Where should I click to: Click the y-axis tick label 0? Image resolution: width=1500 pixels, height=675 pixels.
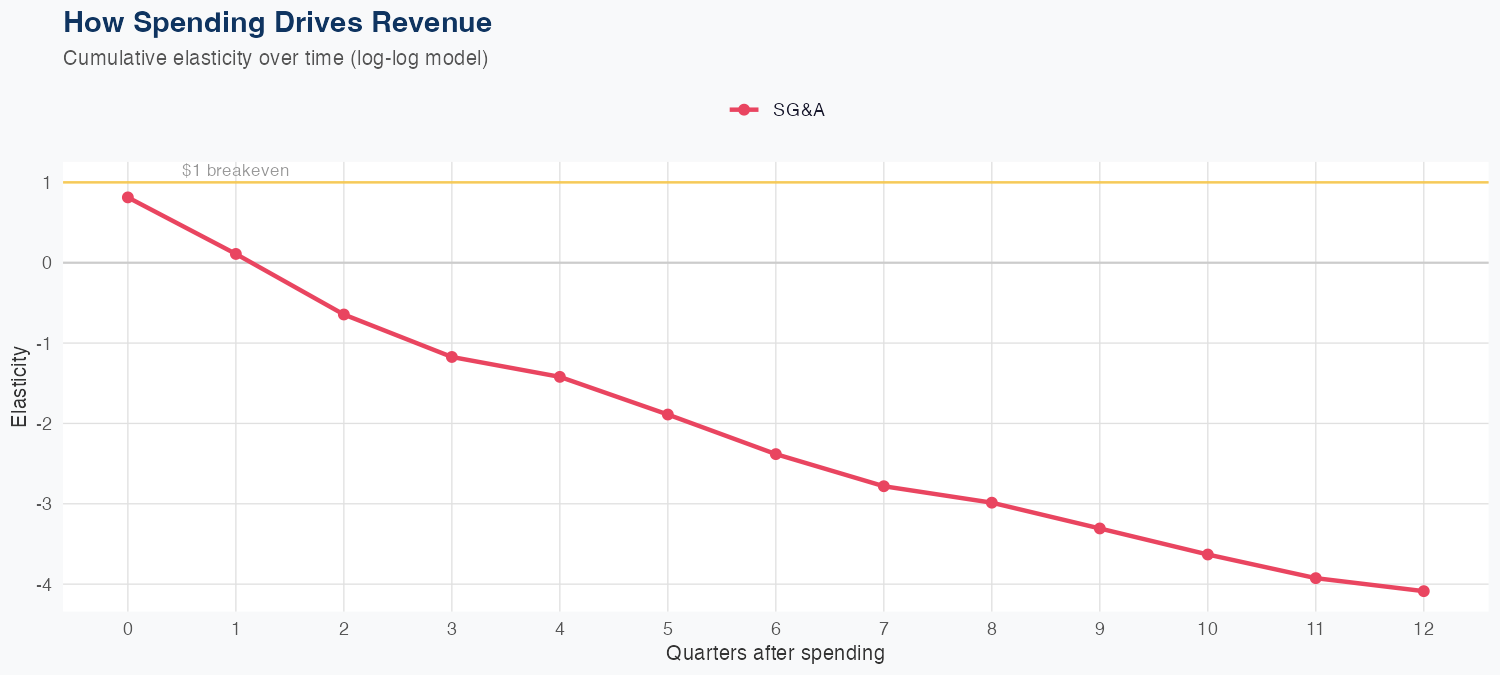(x=46, y=263)
